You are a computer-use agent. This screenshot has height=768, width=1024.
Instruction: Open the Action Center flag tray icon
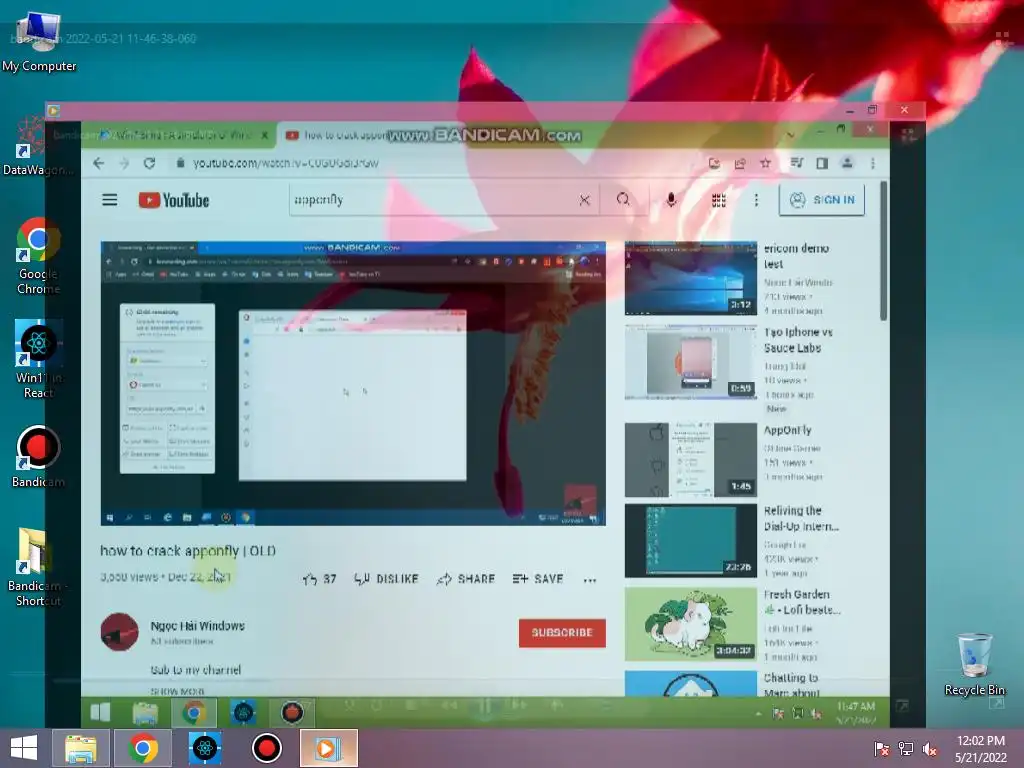(882, 748)
